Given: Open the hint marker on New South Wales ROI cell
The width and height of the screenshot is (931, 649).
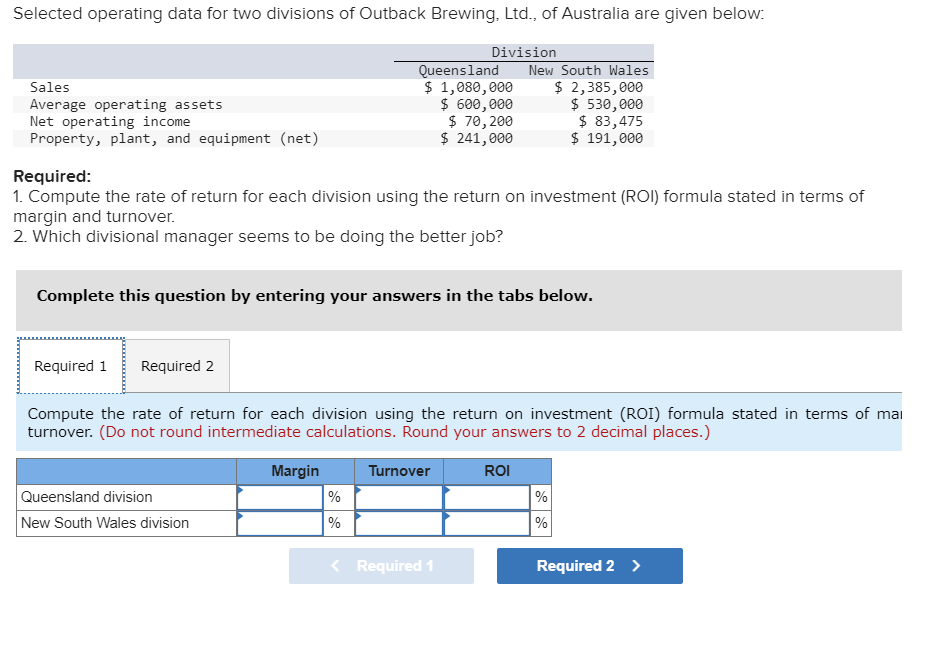Looking at the screenshot, I should coord(448,515).
